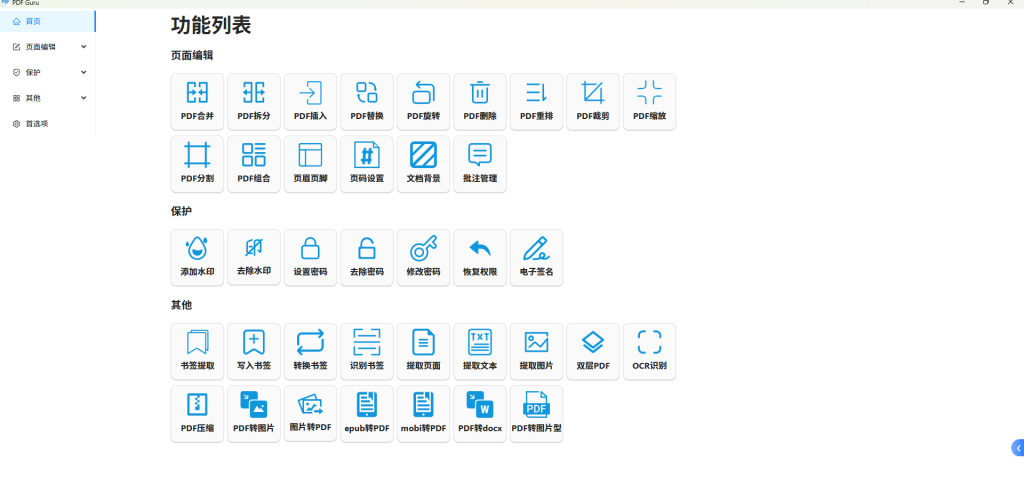The width and height of the screenshot is (1024, 500).
Task: Select the PDF拆分 split tool
Action: tap(254, 100)
